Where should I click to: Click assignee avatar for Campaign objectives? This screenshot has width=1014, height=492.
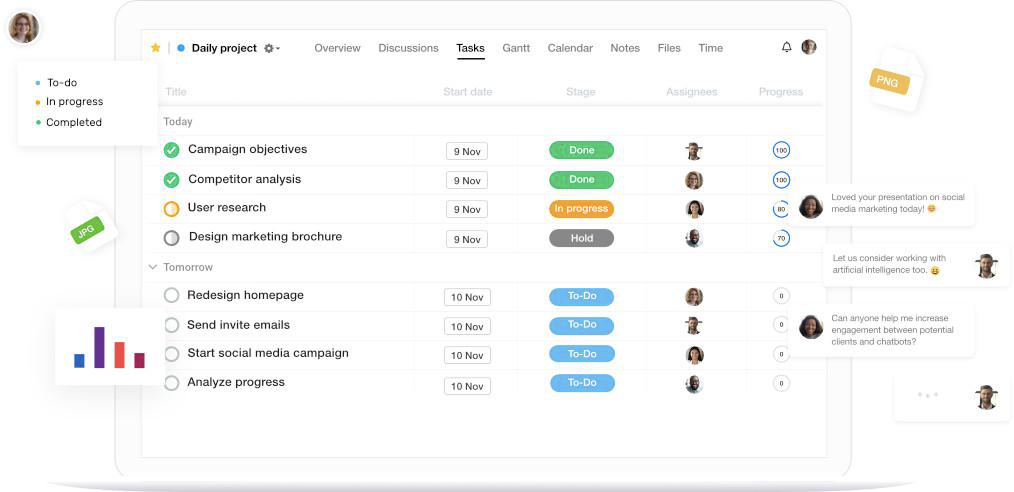tap(694, 151)
